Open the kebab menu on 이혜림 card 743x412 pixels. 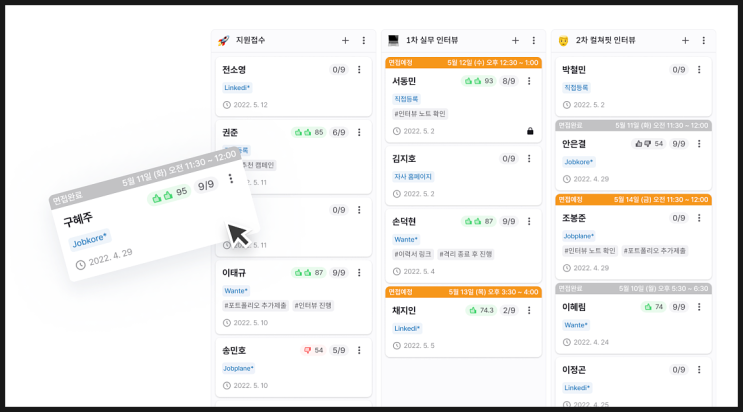(x=699, y=307)
